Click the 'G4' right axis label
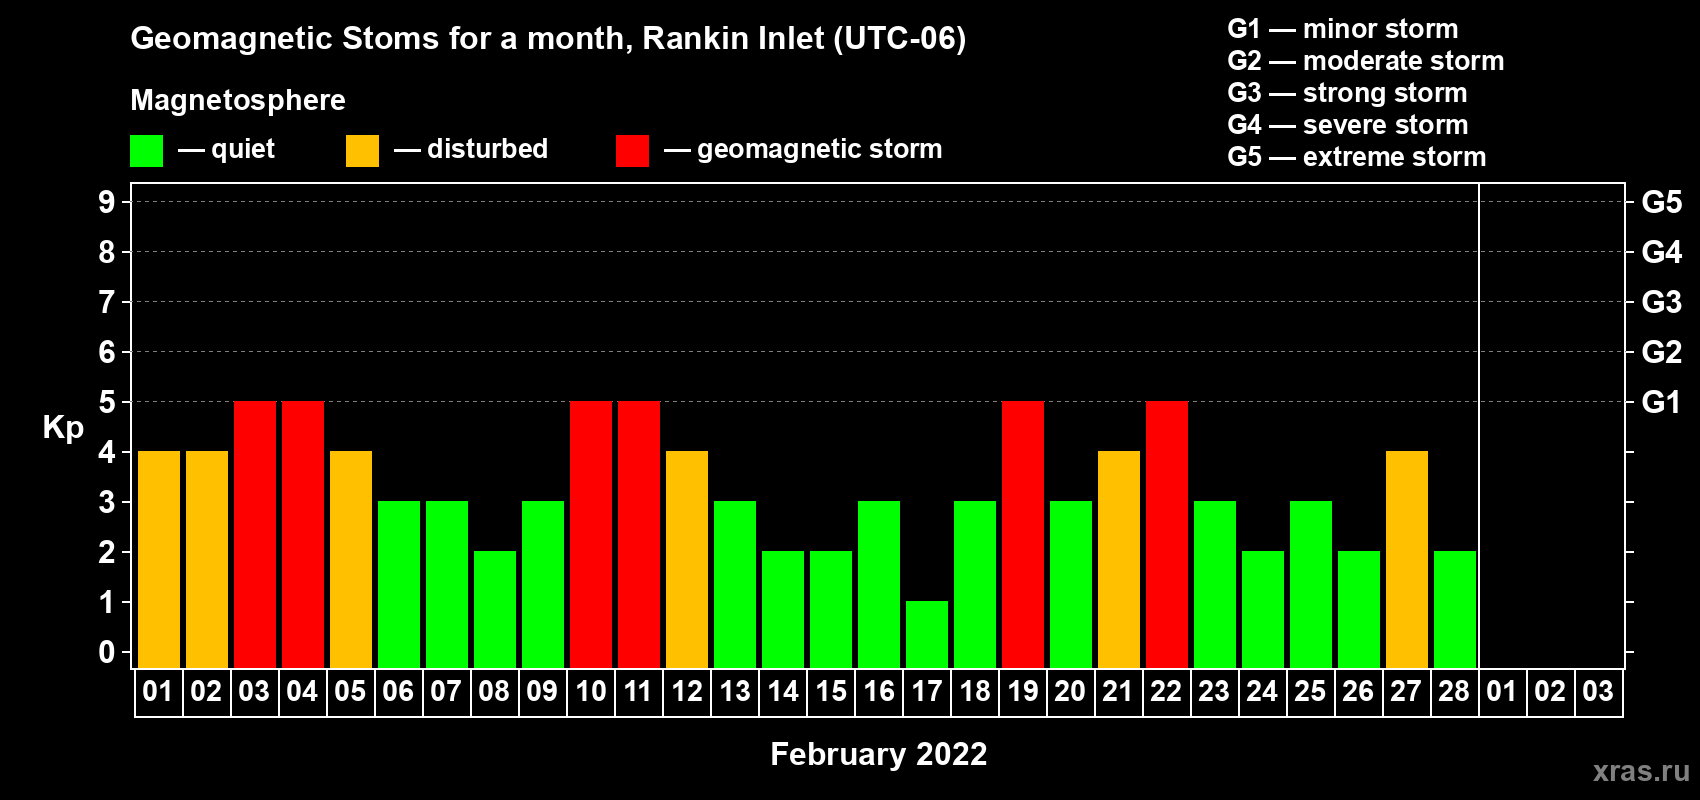Screen dimensions: 1700x800 click(1662, 252)
